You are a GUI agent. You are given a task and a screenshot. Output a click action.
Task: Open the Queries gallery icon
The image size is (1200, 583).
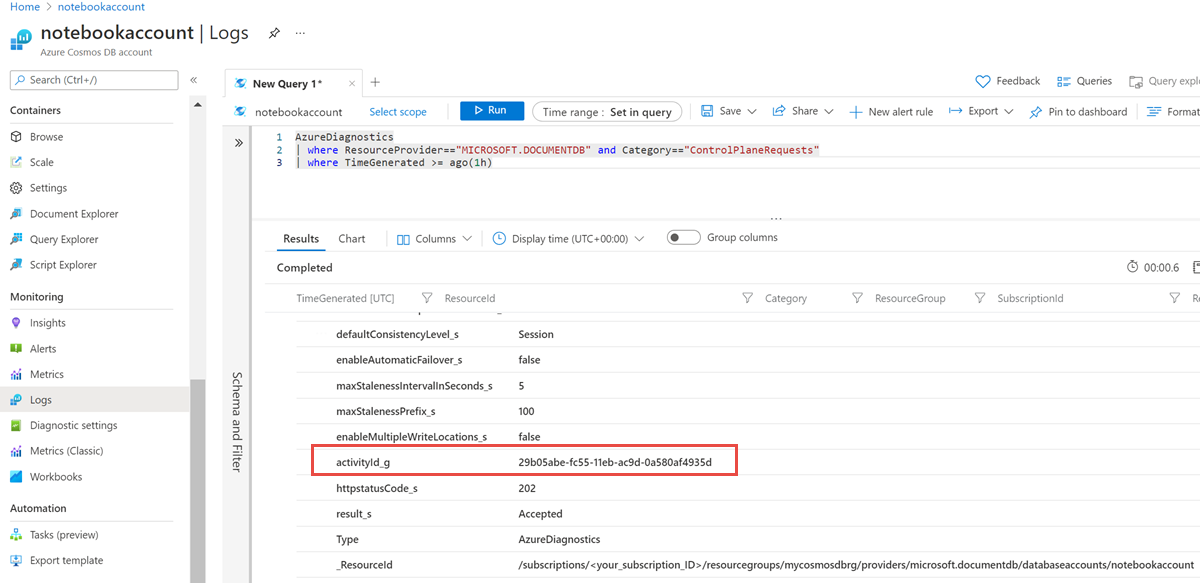click(1064, 81)
